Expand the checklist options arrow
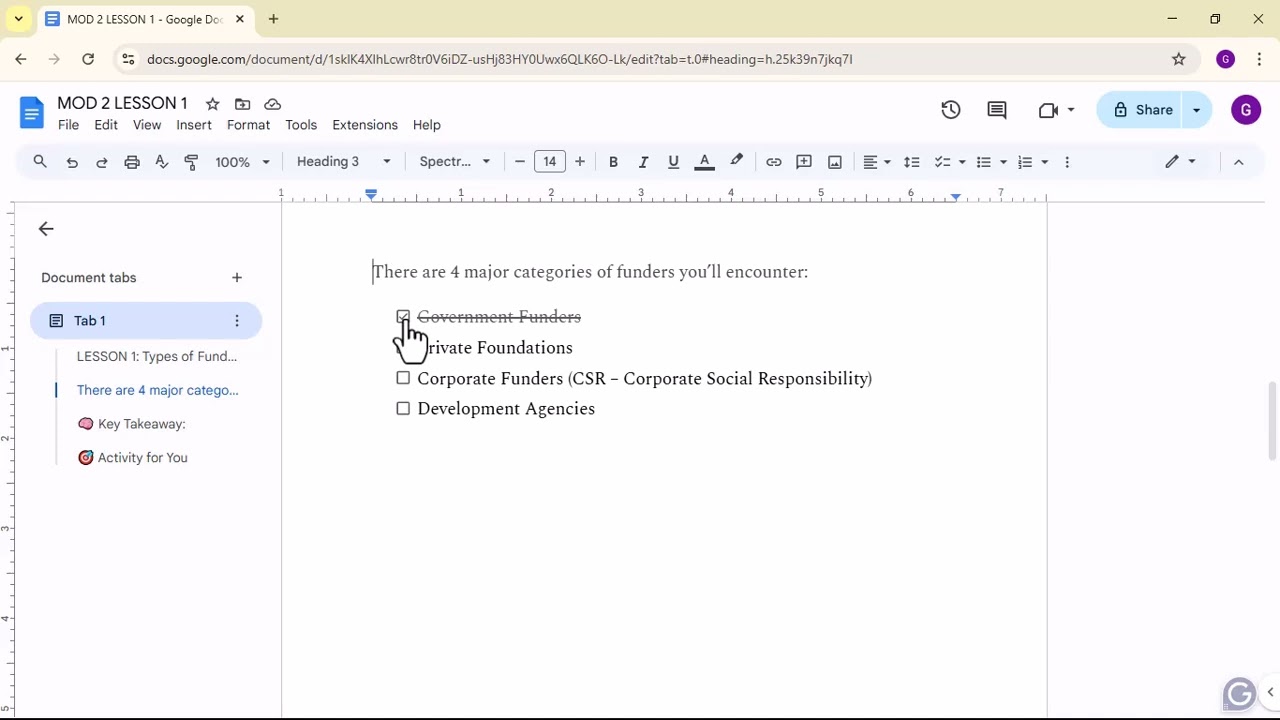Viewport: 1280px width, 720px height. (x=962, y=162)
